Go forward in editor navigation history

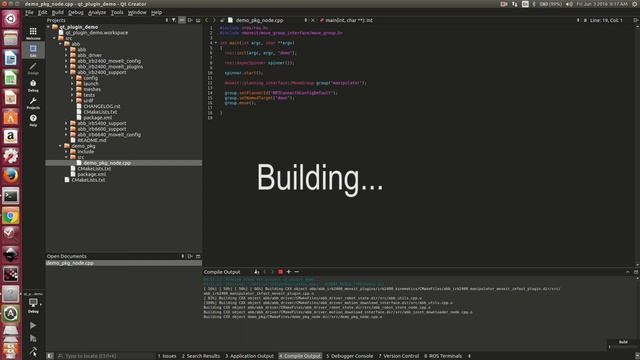(x=214, y=20)
